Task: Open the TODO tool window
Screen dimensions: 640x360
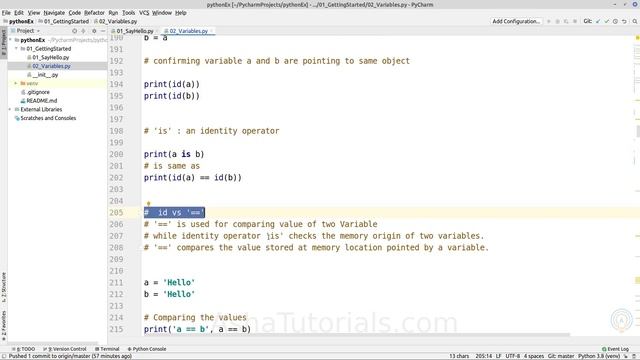Action: (24, 349)
